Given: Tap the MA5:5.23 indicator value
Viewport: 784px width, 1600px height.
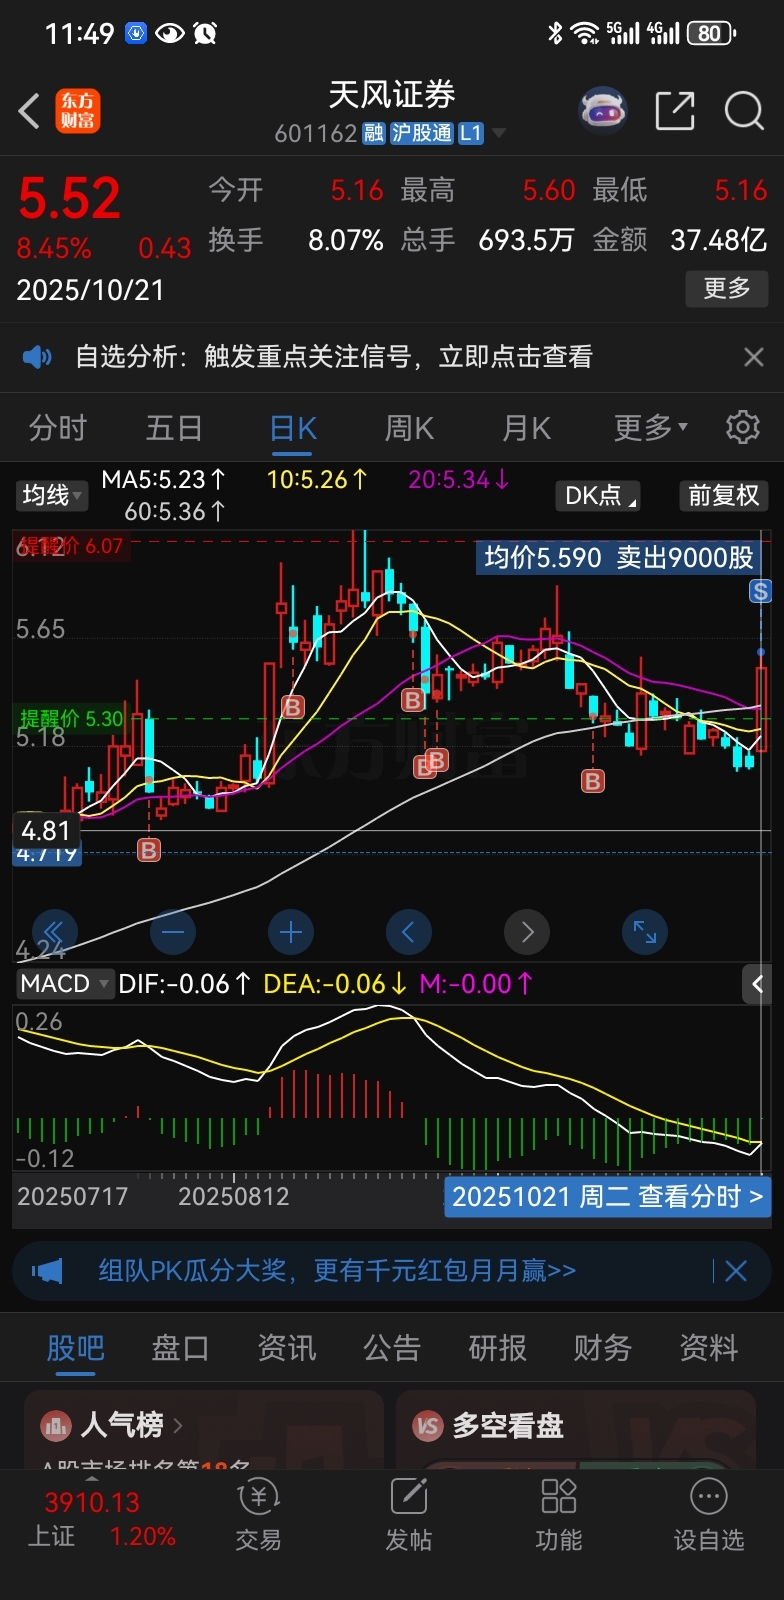Looking at the screenshot, I should [163, 480].
